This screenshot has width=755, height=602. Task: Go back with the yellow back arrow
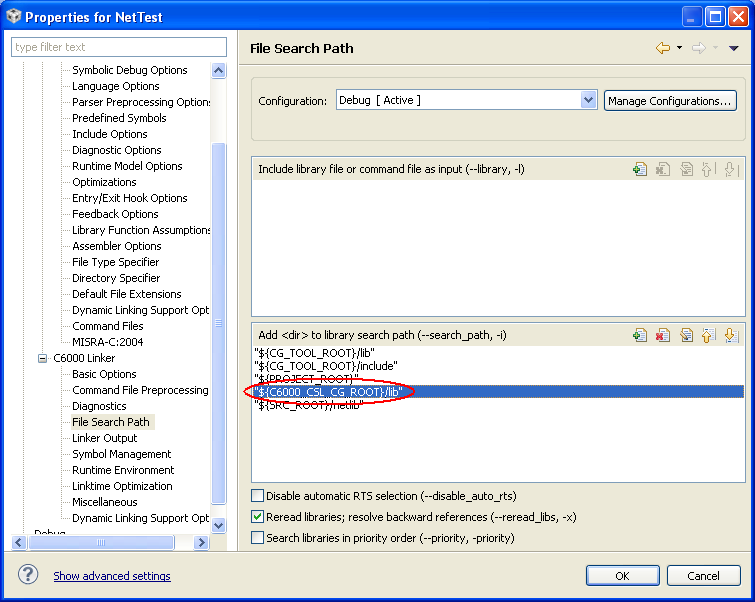[x=663, y=48]
